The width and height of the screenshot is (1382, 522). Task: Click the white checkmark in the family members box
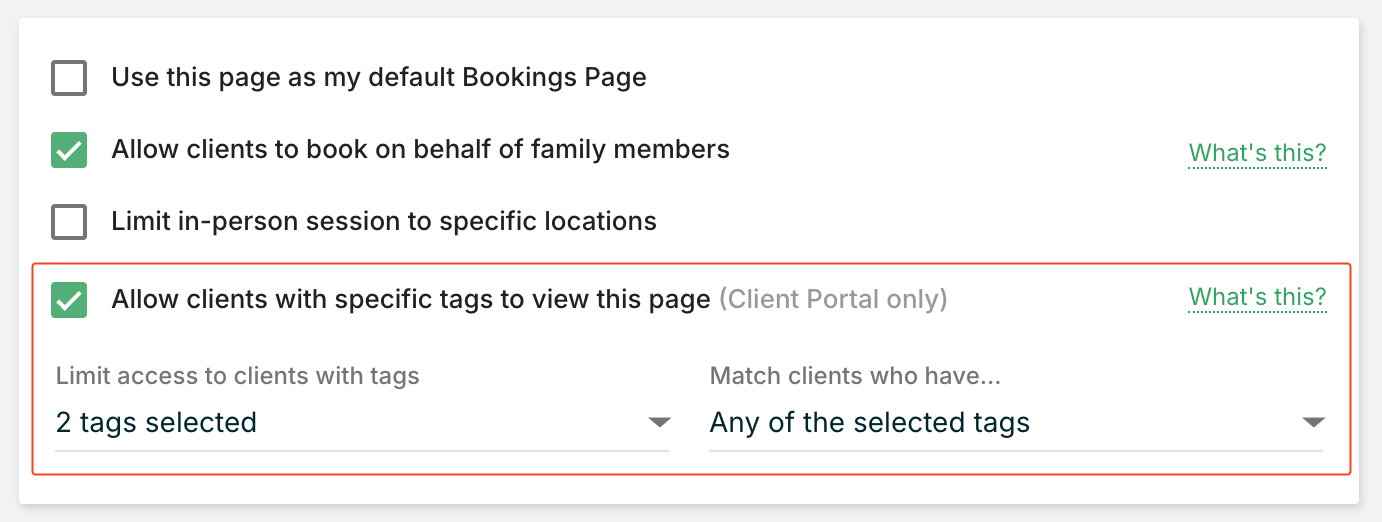coord(69,151)
